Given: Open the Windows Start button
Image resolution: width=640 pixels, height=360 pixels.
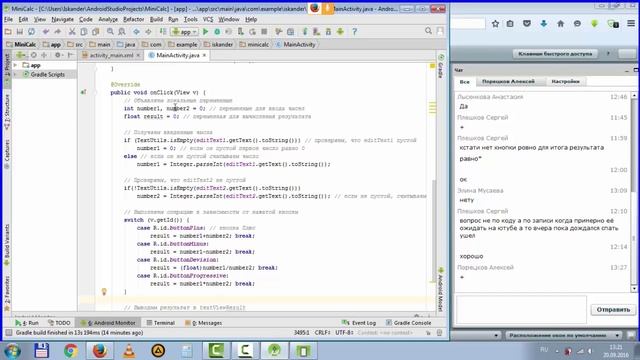Looking at the screenshot, I should [12, 351].
